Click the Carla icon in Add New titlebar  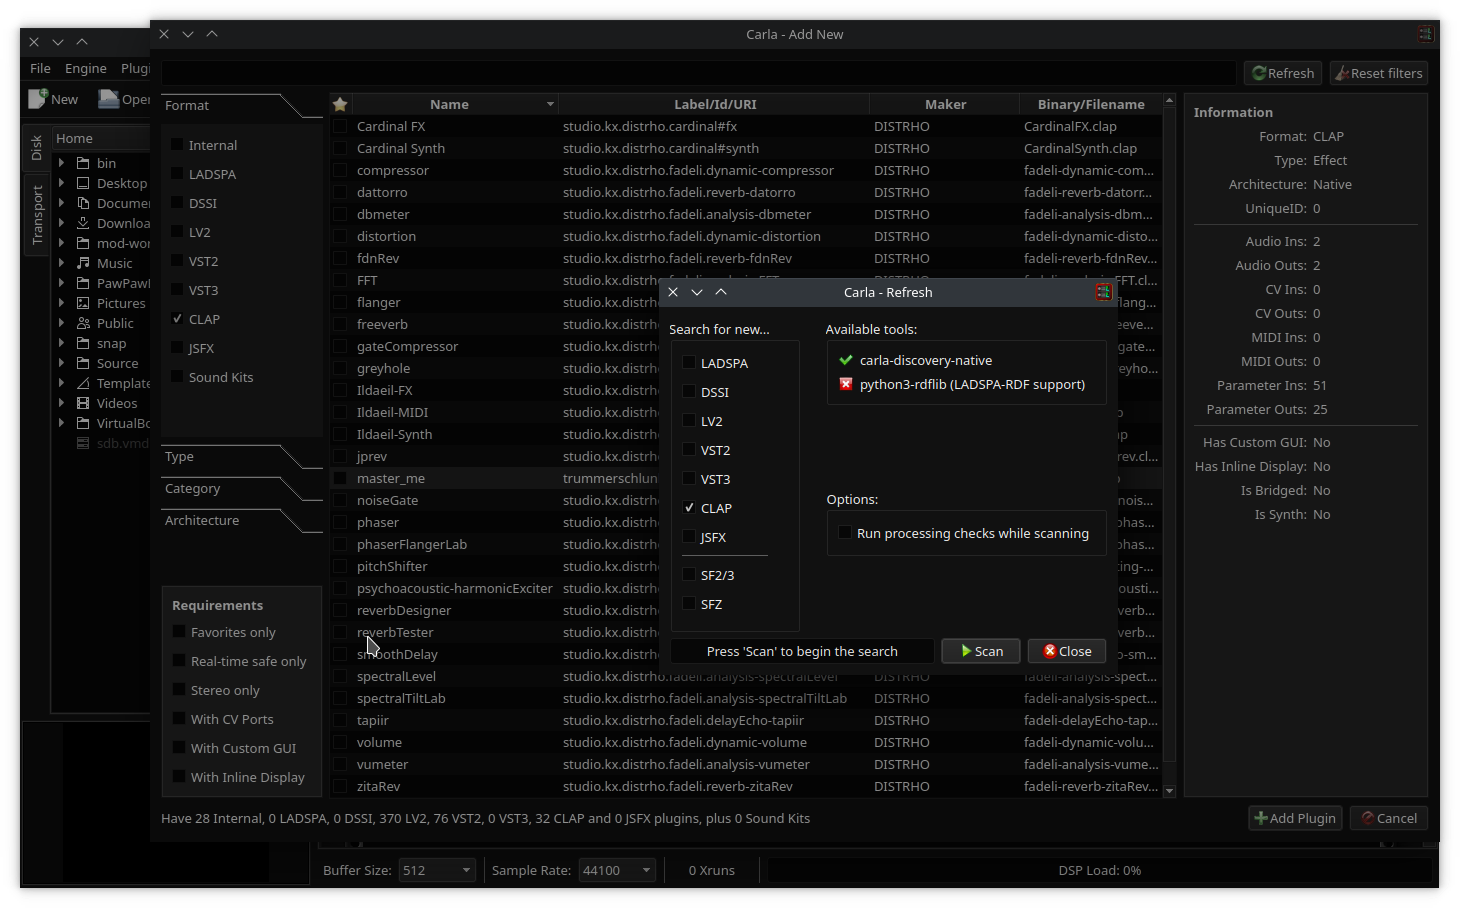click(1425, 34)
